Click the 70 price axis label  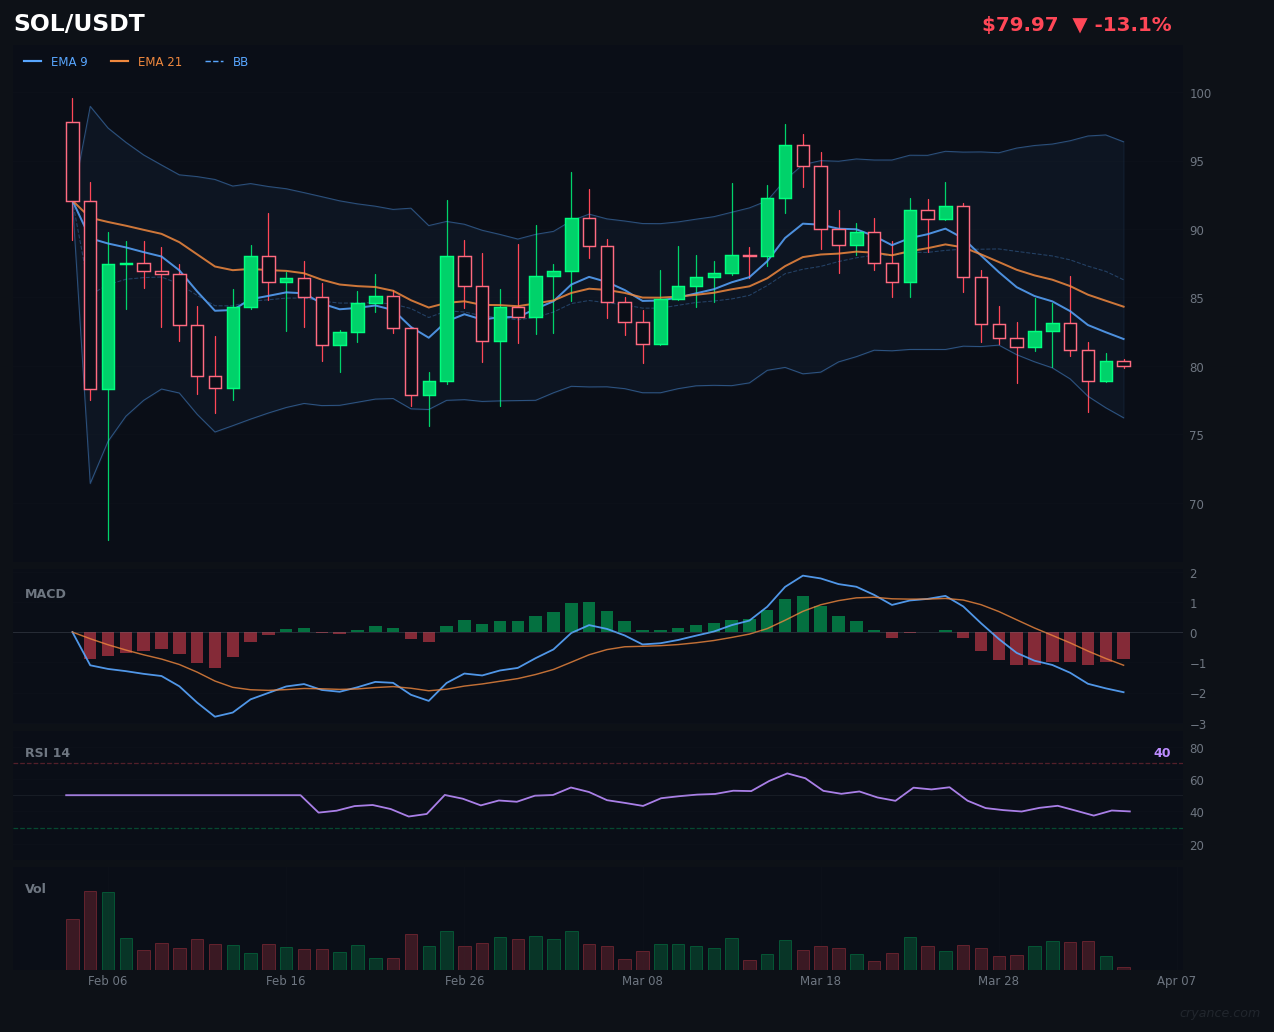[1196, 505]
